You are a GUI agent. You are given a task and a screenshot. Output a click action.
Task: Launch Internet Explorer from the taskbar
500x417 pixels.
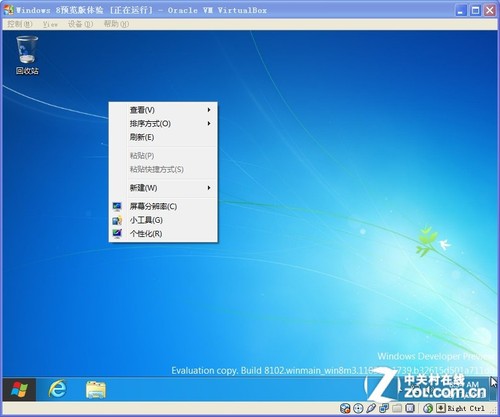point(57,389)
